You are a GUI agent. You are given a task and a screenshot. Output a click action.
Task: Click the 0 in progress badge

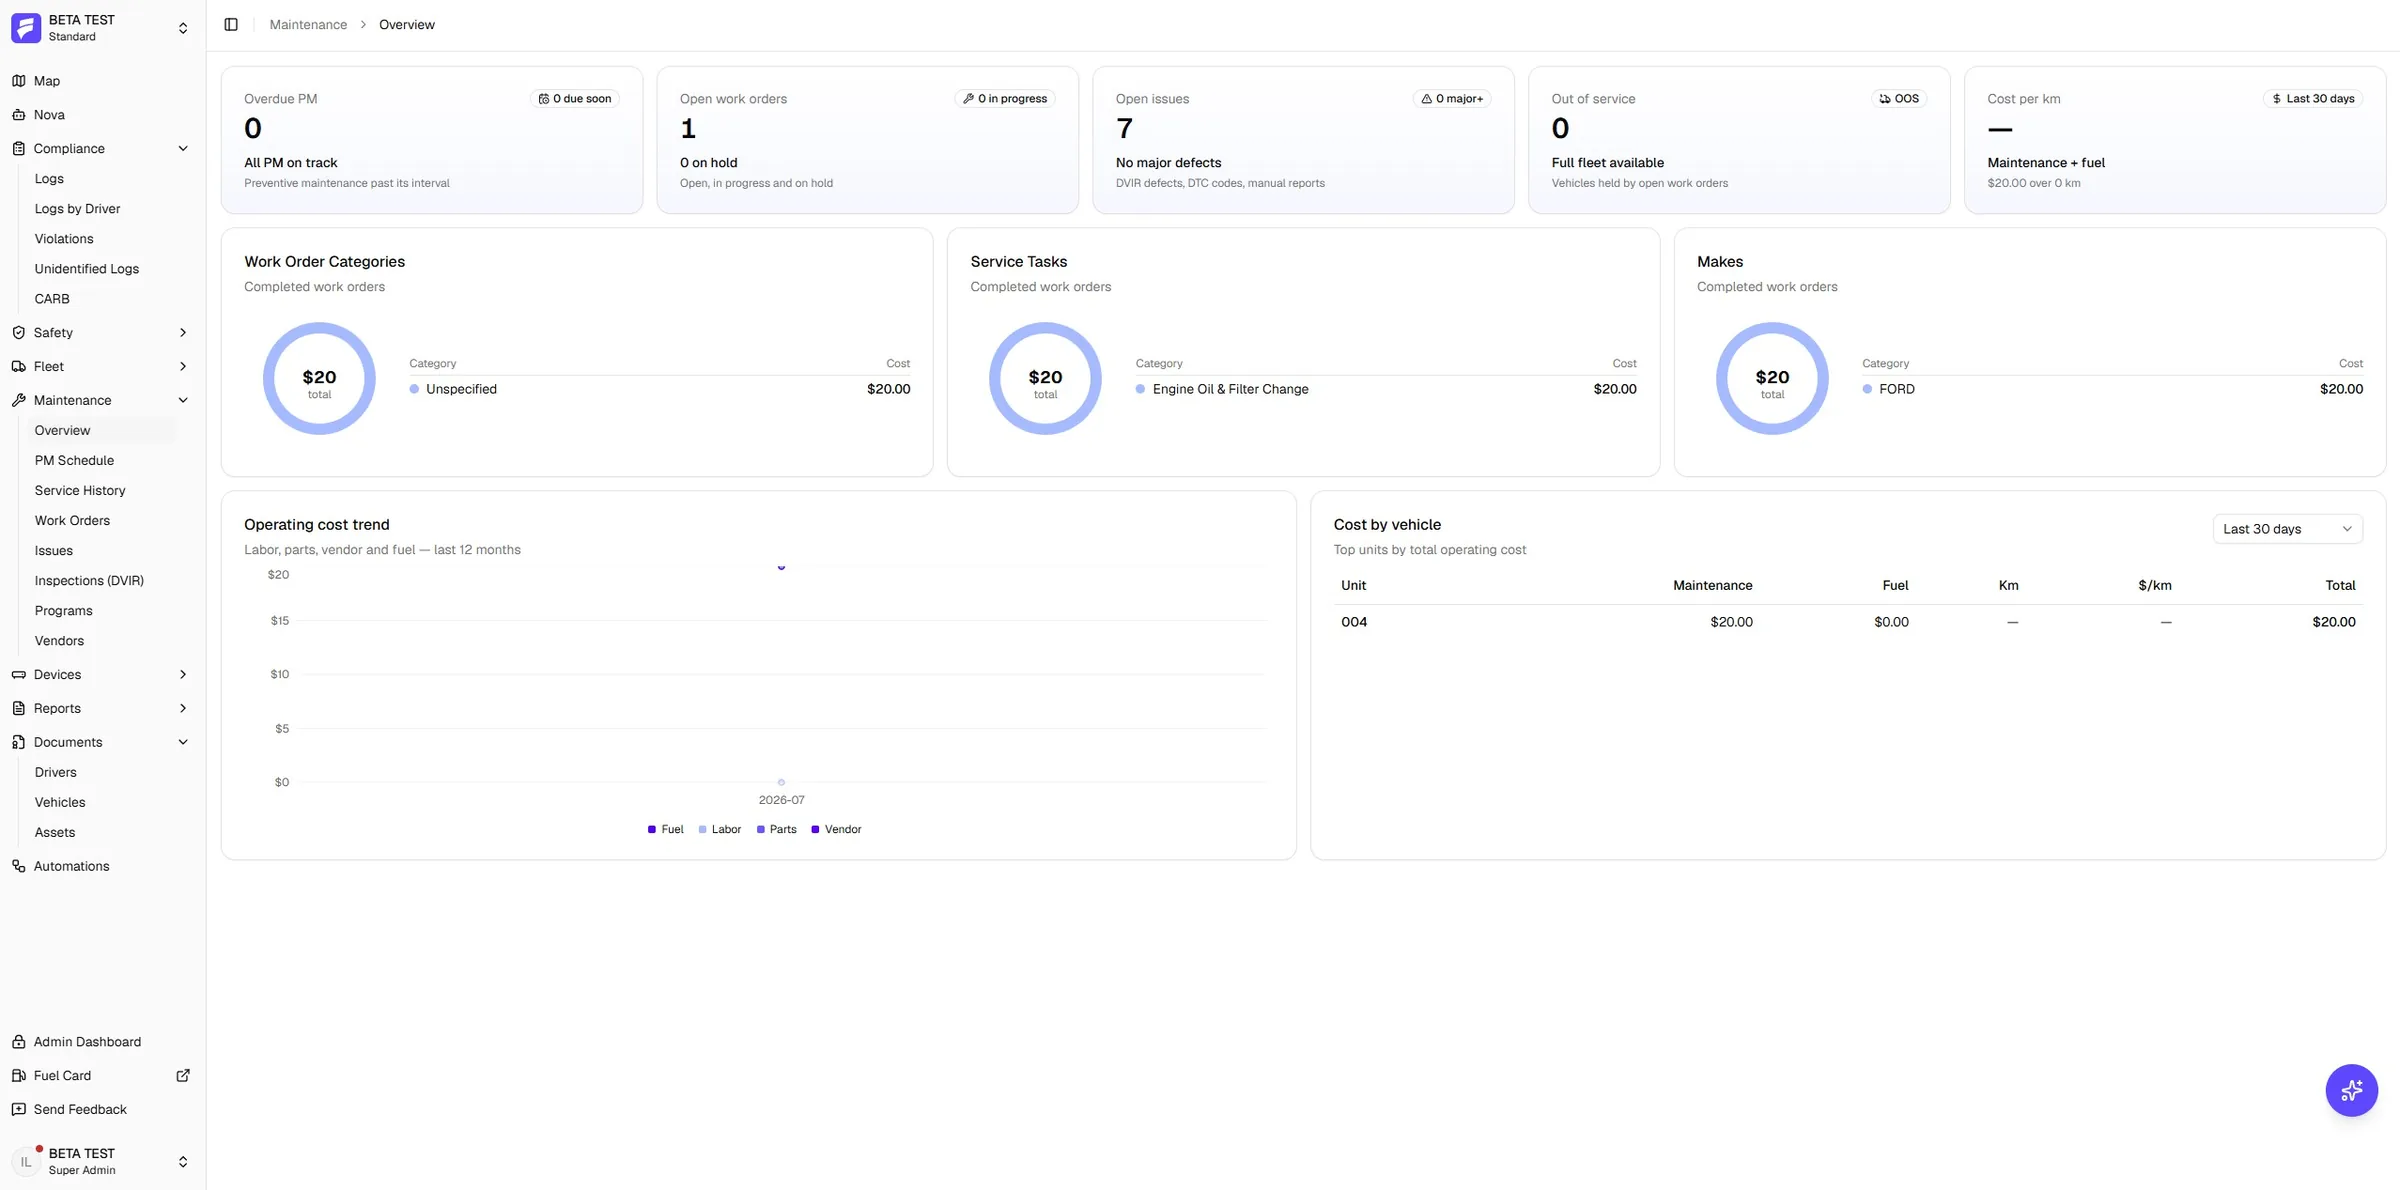tap(1005, 99)
